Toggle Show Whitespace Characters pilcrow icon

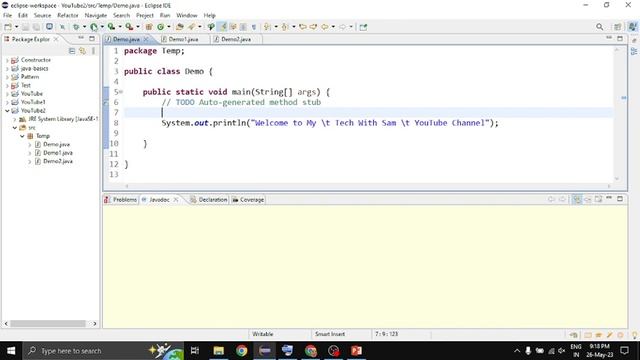pos(254,27)
